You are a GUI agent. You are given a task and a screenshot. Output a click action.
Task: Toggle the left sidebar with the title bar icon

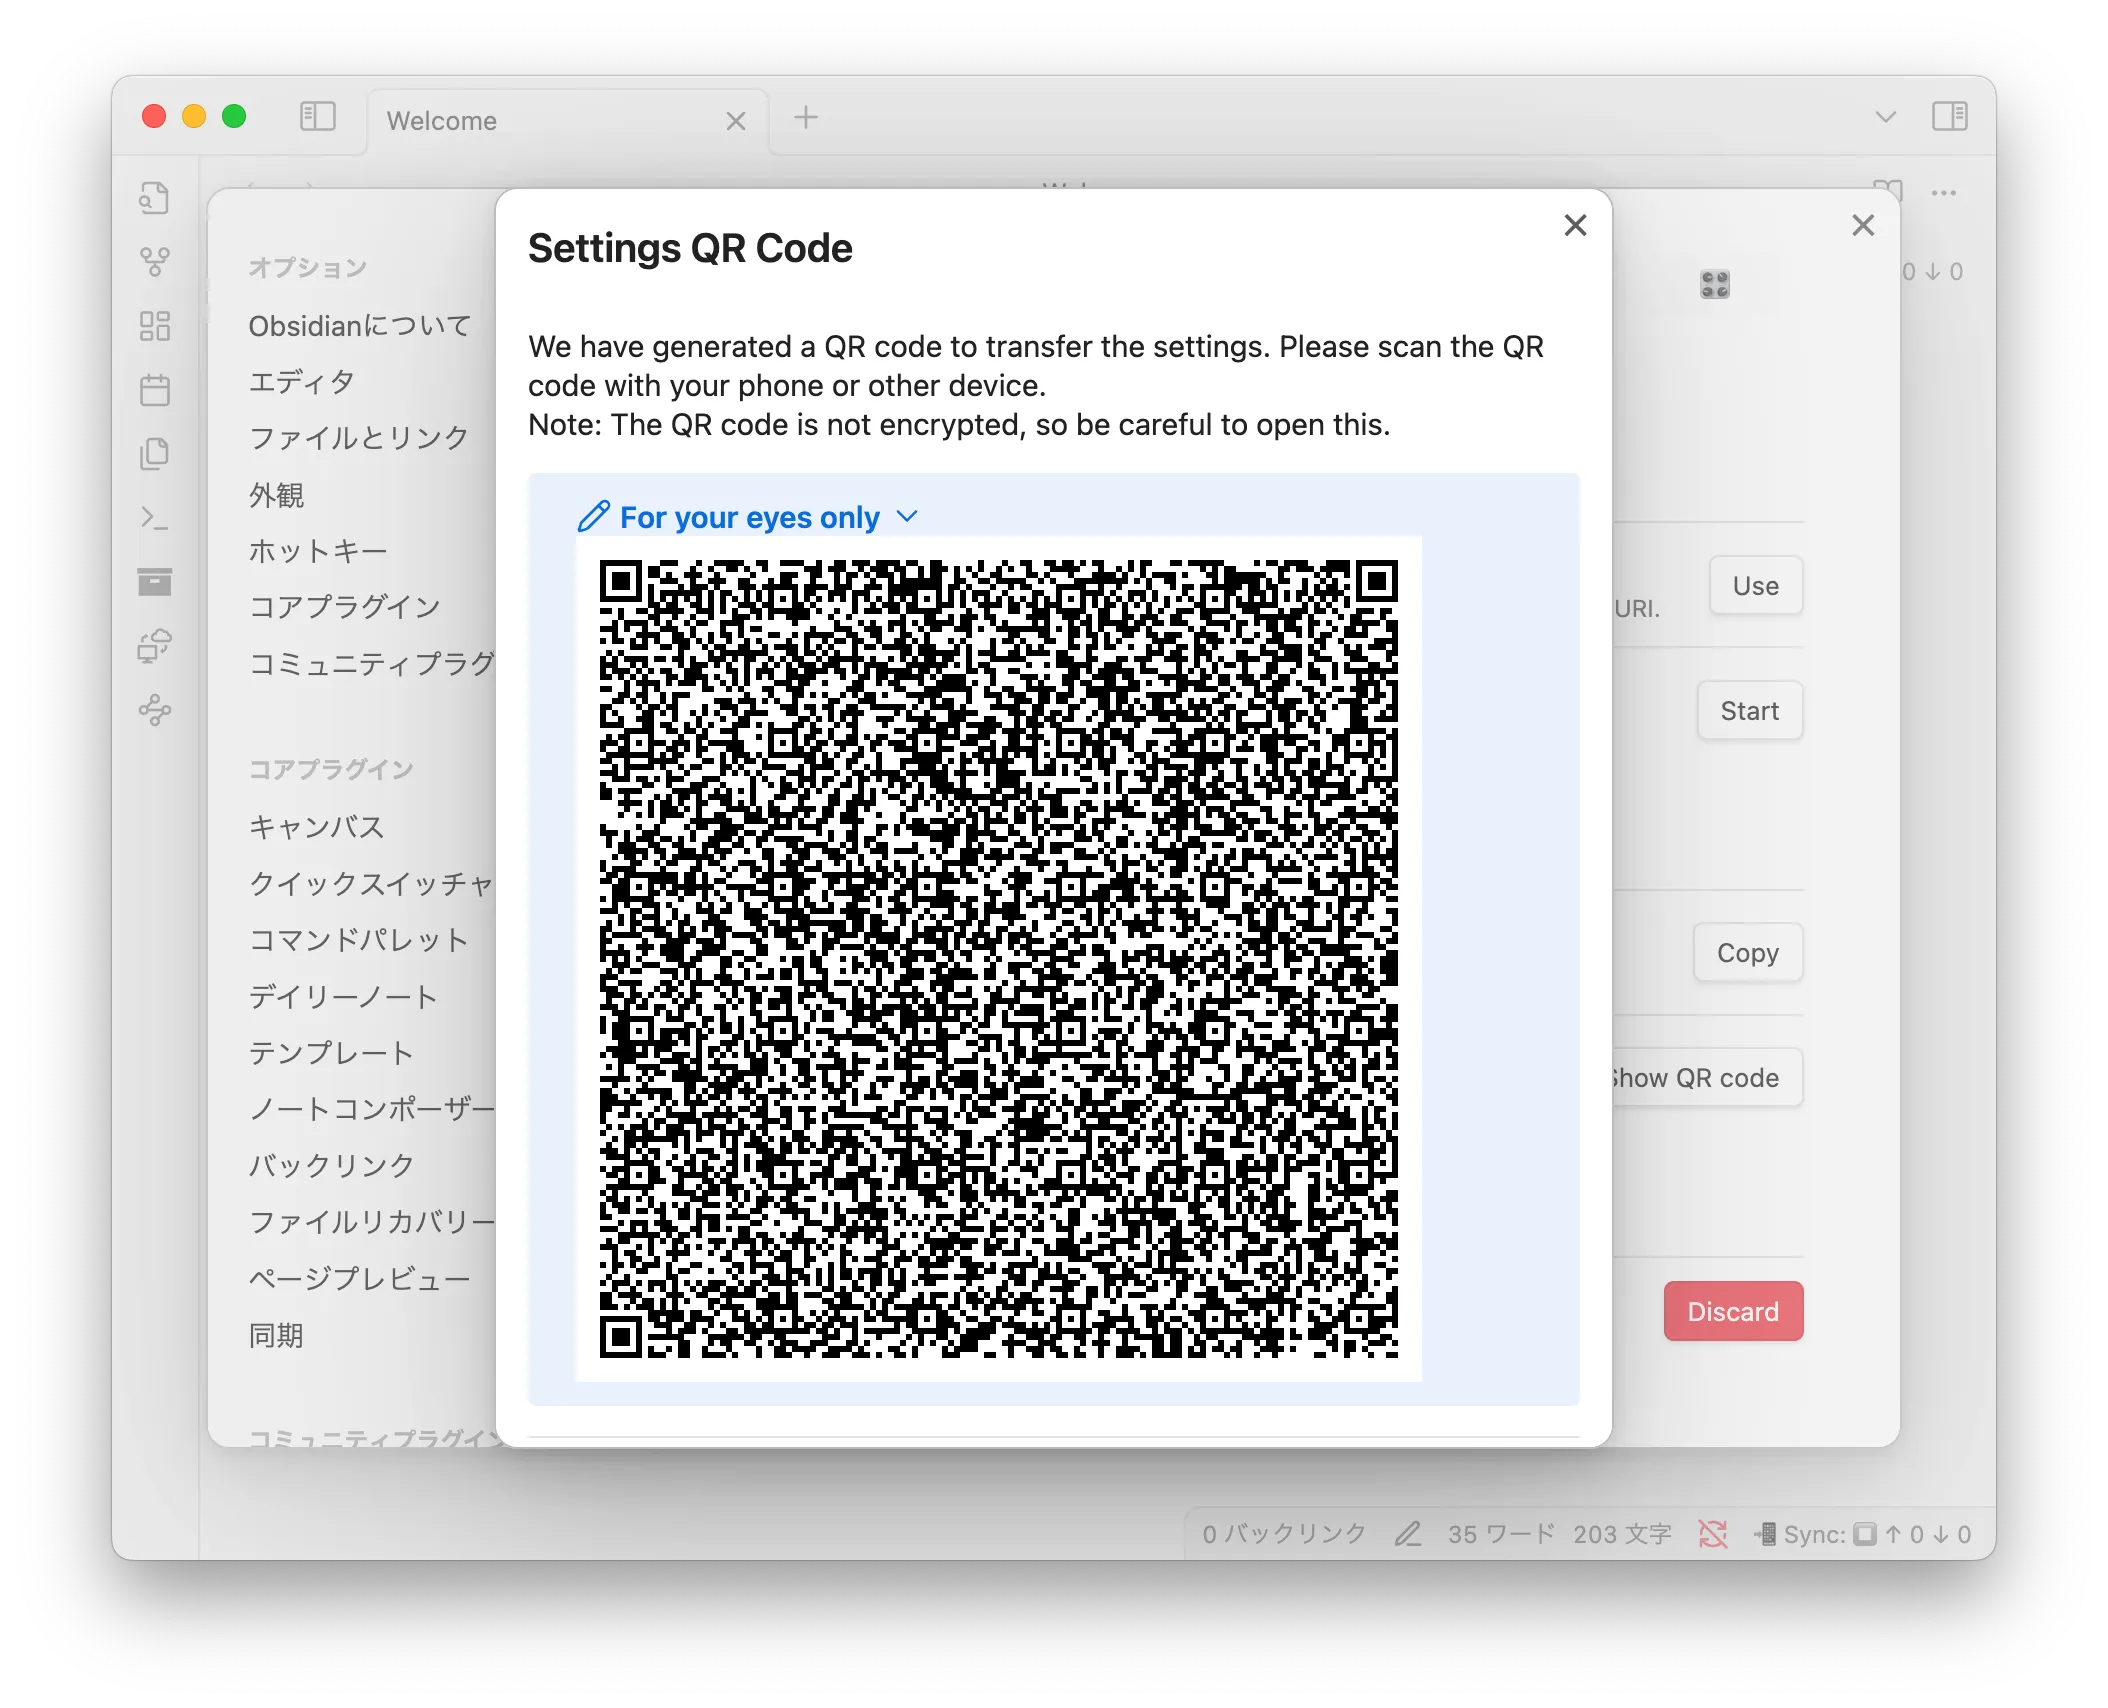[x=317, y=117]
